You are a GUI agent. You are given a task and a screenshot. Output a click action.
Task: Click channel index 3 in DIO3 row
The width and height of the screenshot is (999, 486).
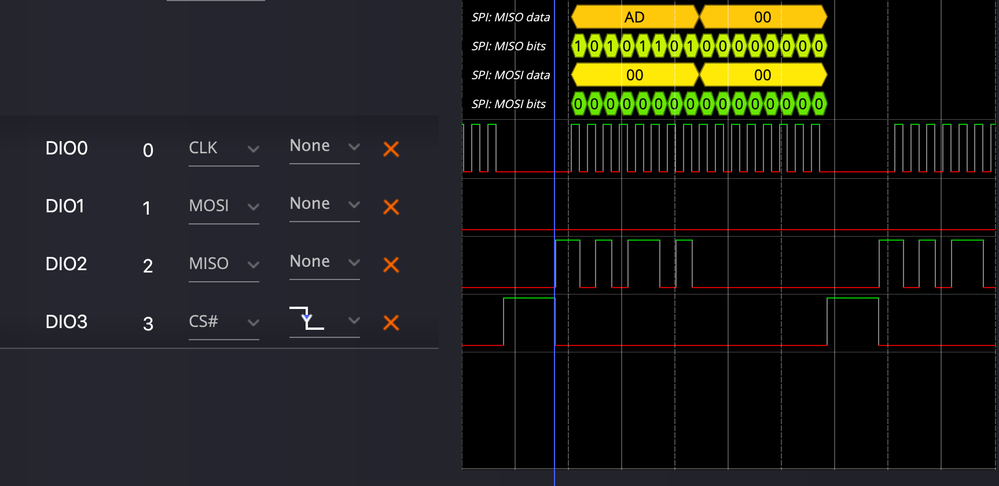pos(148,324)
